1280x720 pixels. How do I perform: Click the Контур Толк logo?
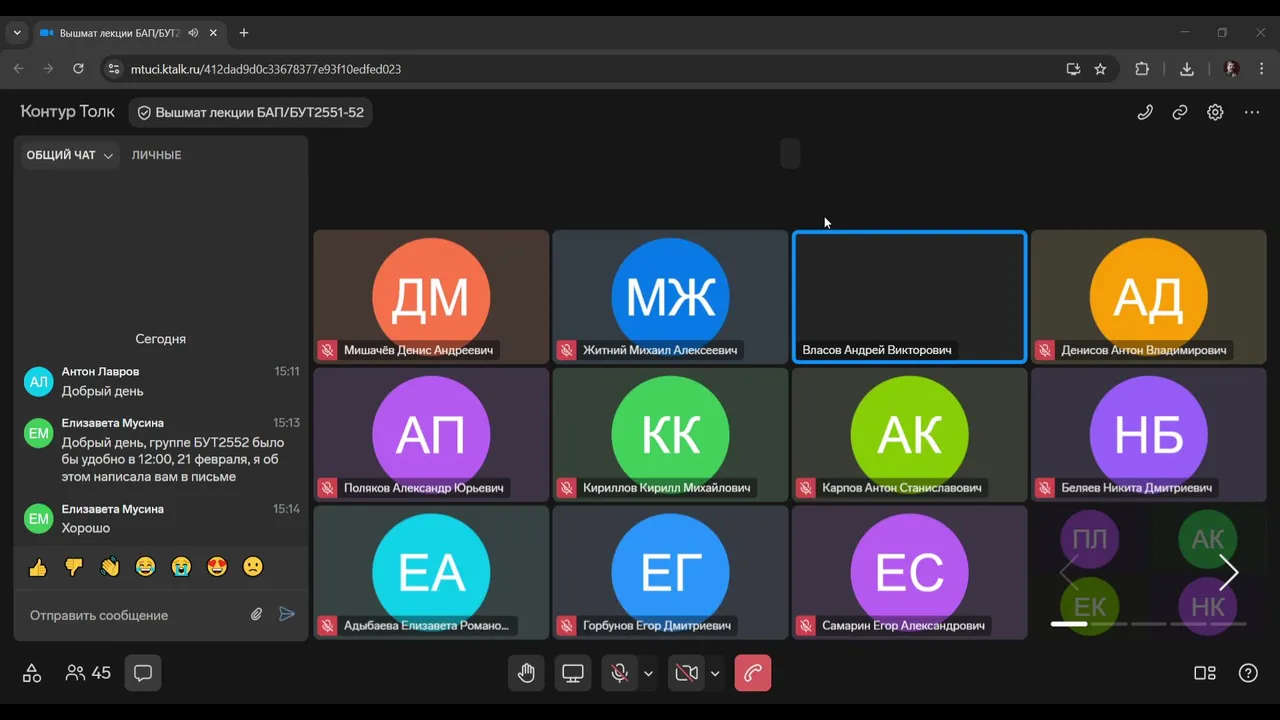click(x=67, y=112)
